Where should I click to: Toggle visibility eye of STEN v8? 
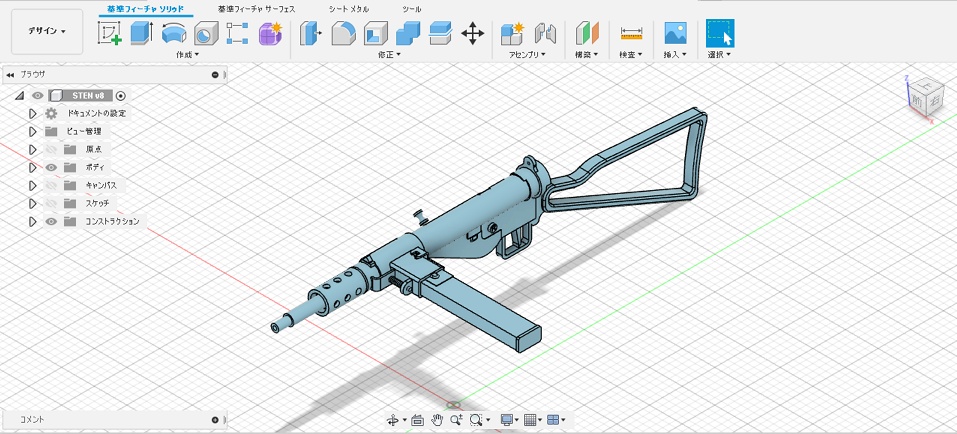coord(38,95)
